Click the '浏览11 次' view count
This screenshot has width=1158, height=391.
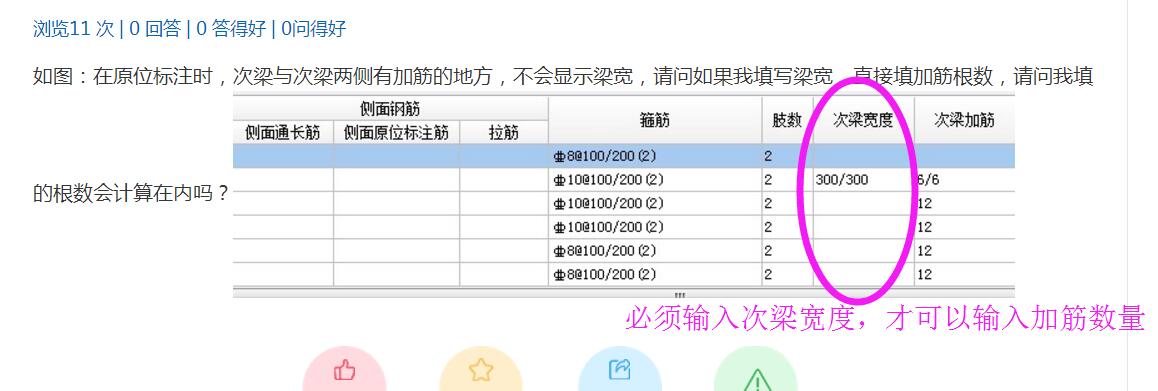click(74, 29)
